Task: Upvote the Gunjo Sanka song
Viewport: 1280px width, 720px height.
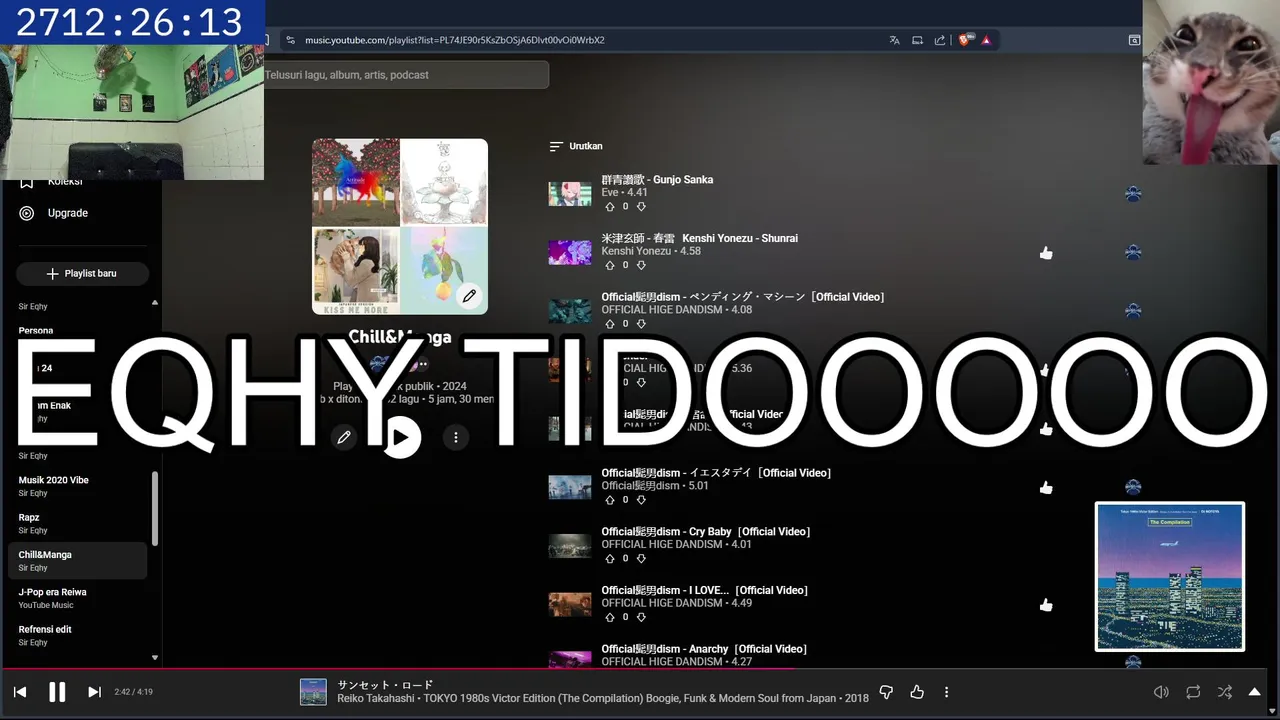Action: click(610, 206)
